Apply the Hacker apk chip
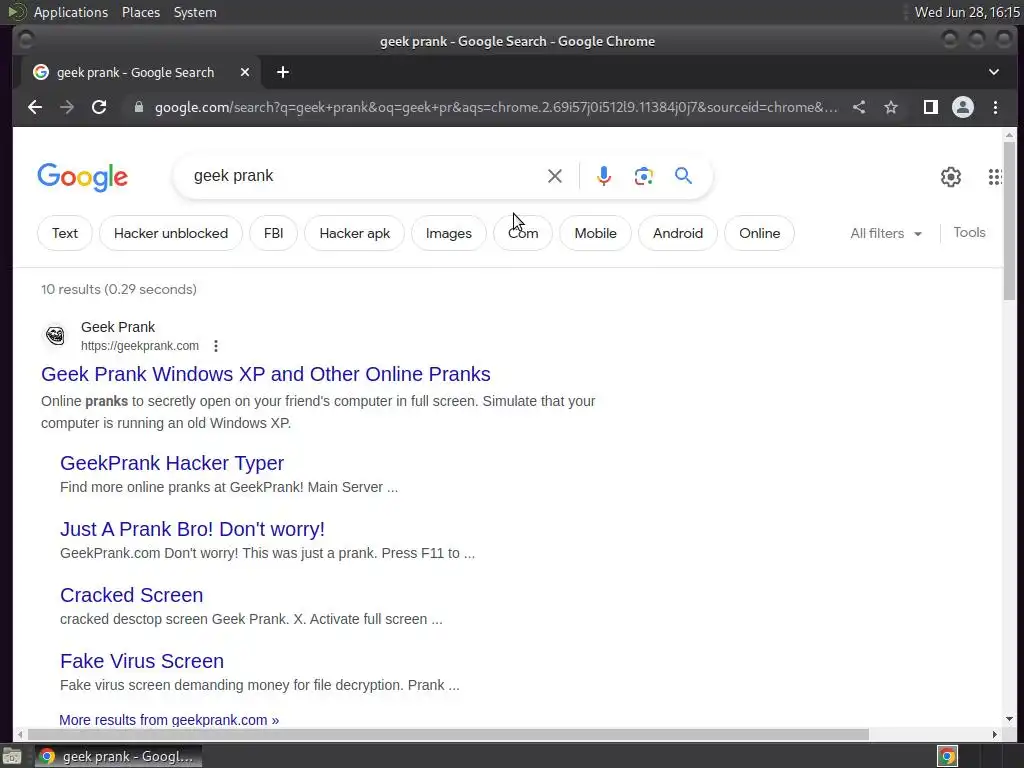This screenshot has width=1024, height=768. point(355,233)
